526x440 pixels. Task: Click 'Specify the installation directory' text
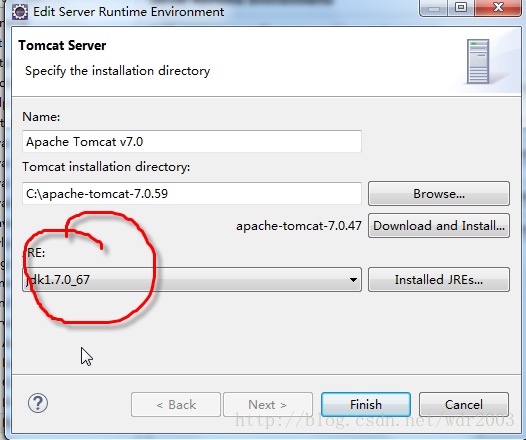pos(117,71)
